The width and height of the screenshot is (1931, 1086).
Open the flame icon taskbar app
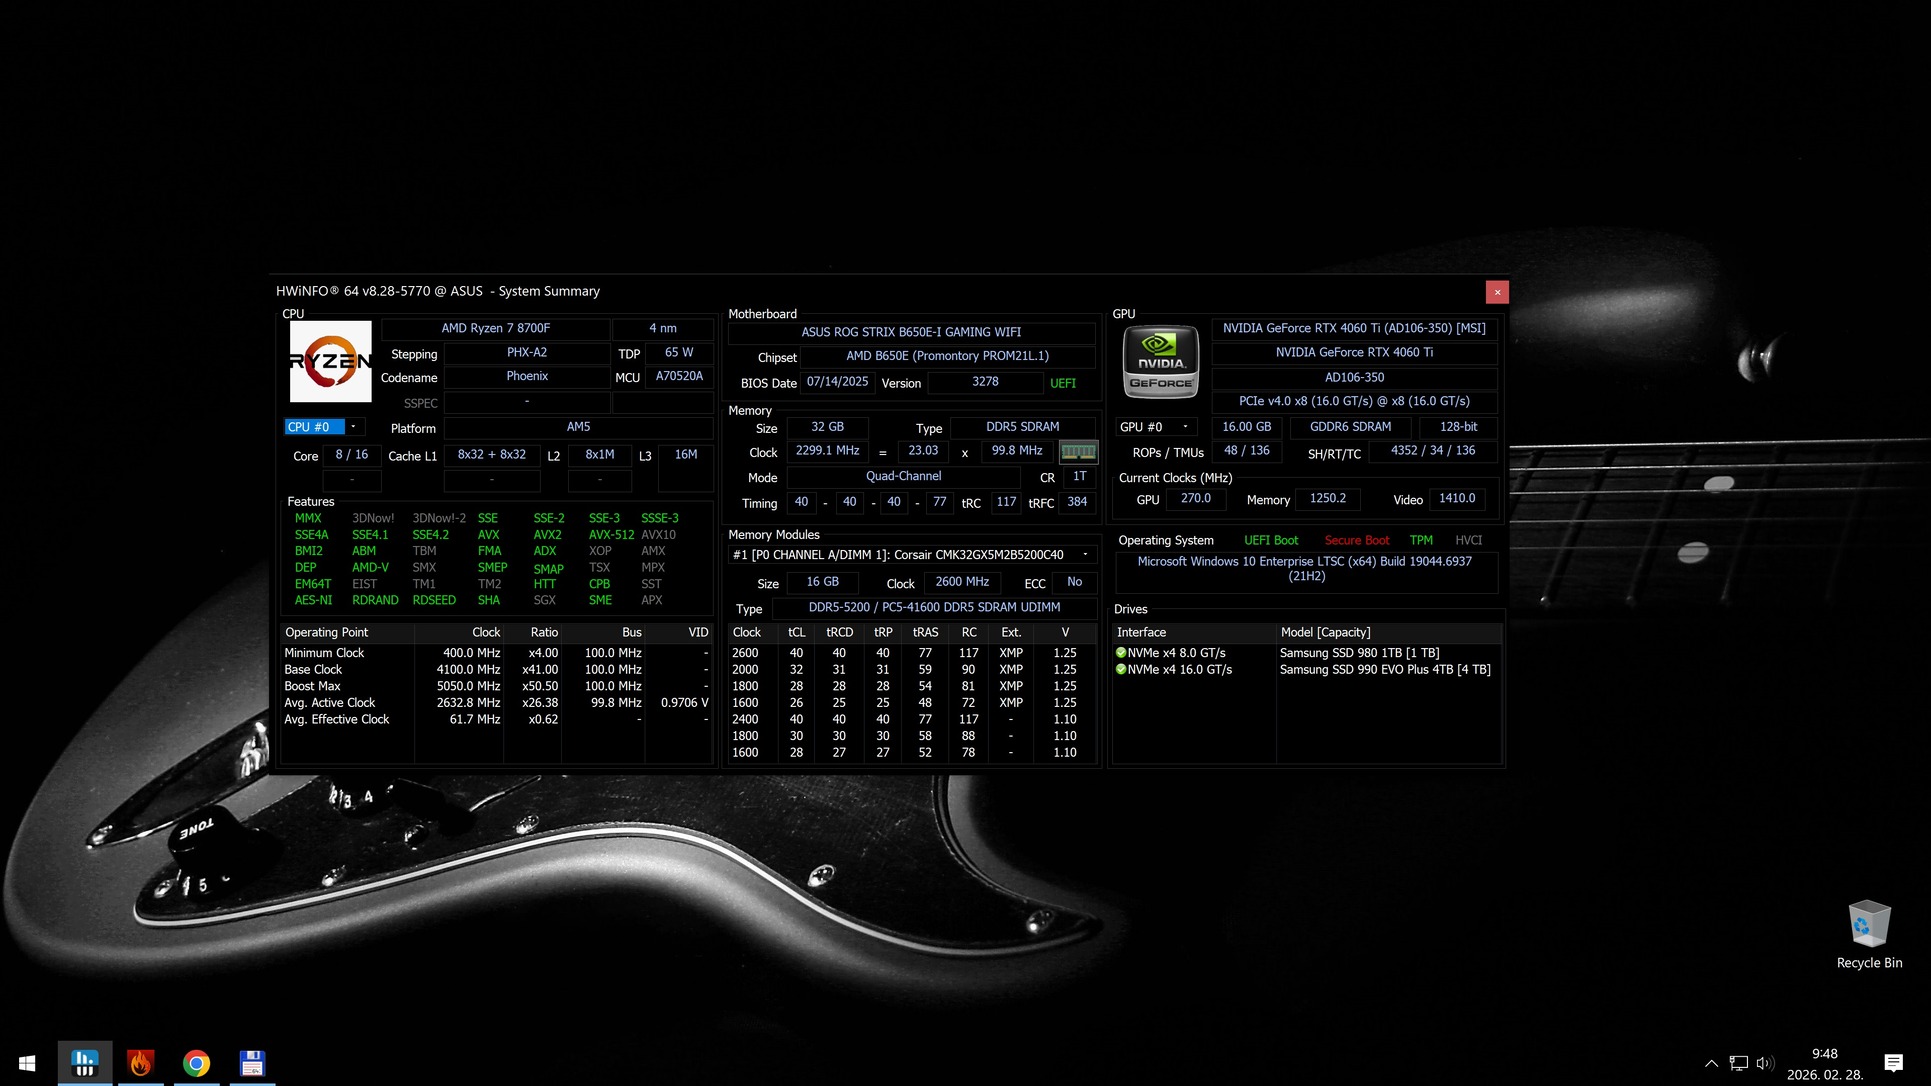click(141, 1063)
